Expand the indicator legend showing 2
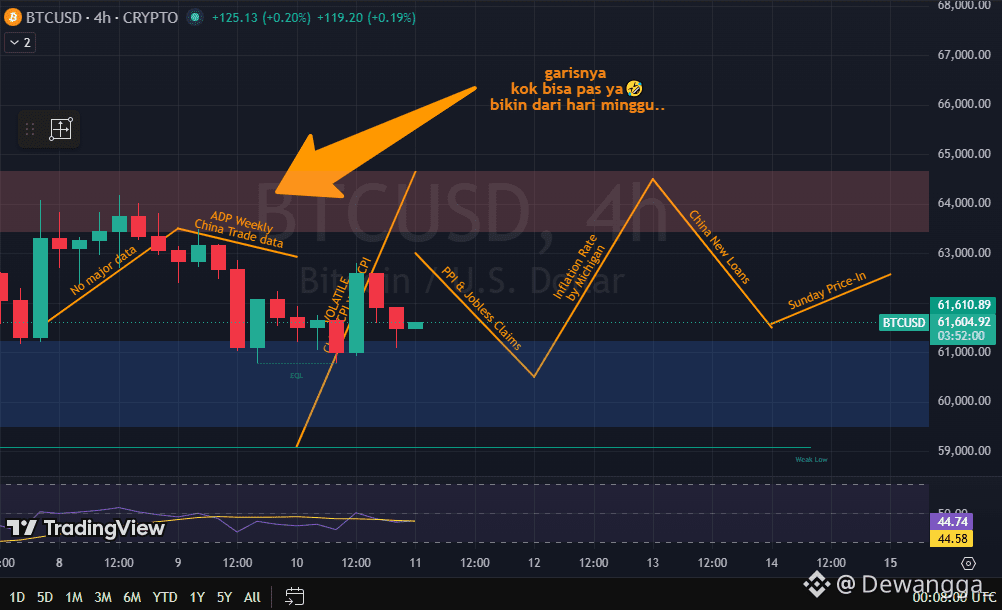Image resolution: width=1002 pixels, height=610 pixels. (x=20, y=43)
